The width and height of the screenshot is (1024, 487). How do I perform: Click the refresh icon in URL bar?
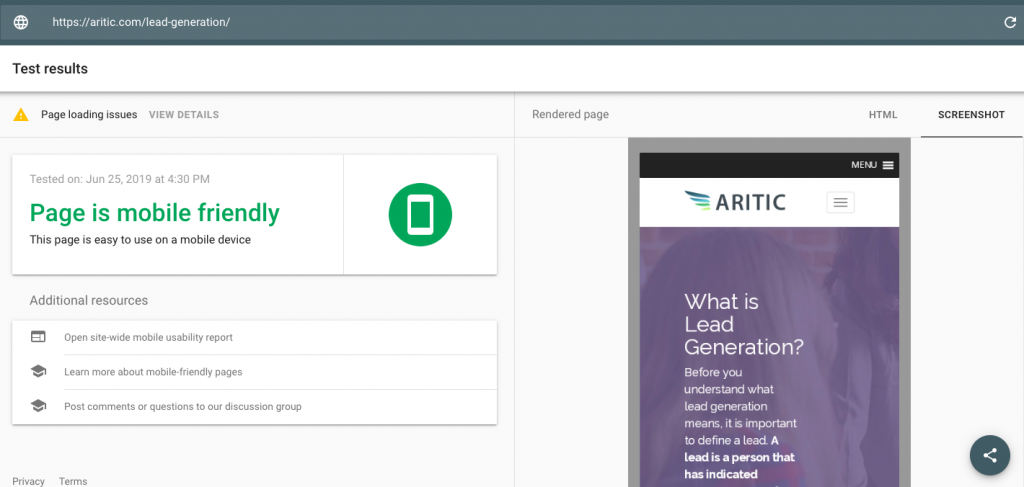[1010, 22]
